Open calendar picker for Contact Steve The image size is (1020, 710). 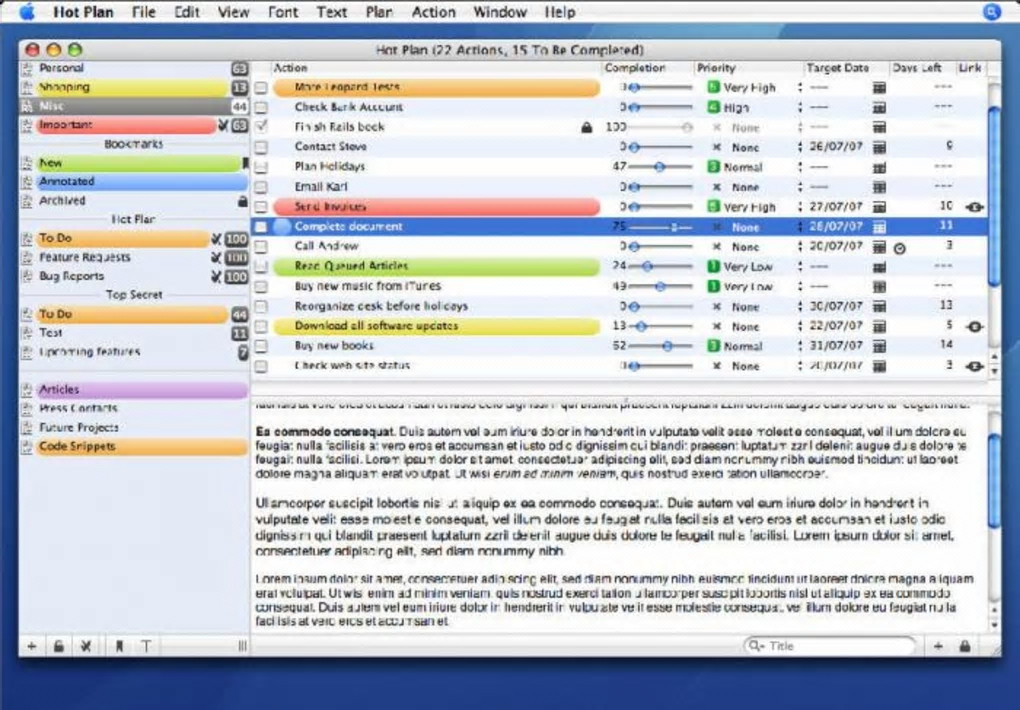pyautogui.click(x=879, y=148)
